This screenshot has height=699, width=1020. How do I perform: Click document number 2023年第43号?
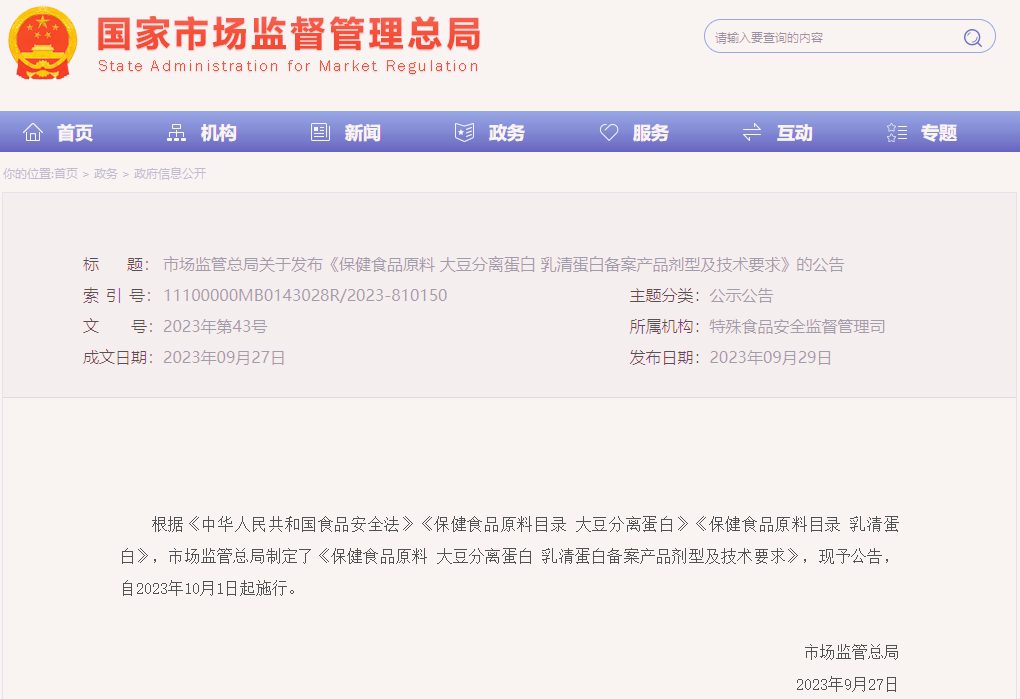point(215,326)
